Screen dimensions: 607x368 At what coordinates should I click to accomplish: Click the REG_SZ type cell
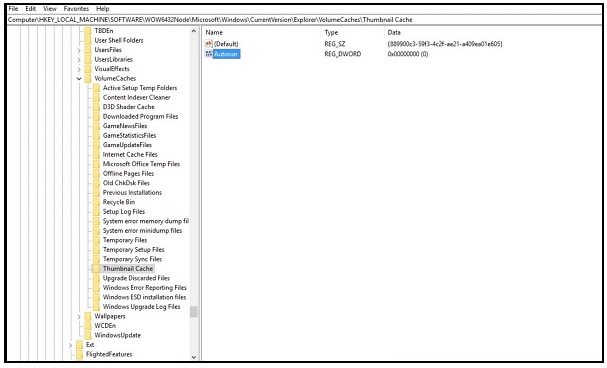[334, 44]
